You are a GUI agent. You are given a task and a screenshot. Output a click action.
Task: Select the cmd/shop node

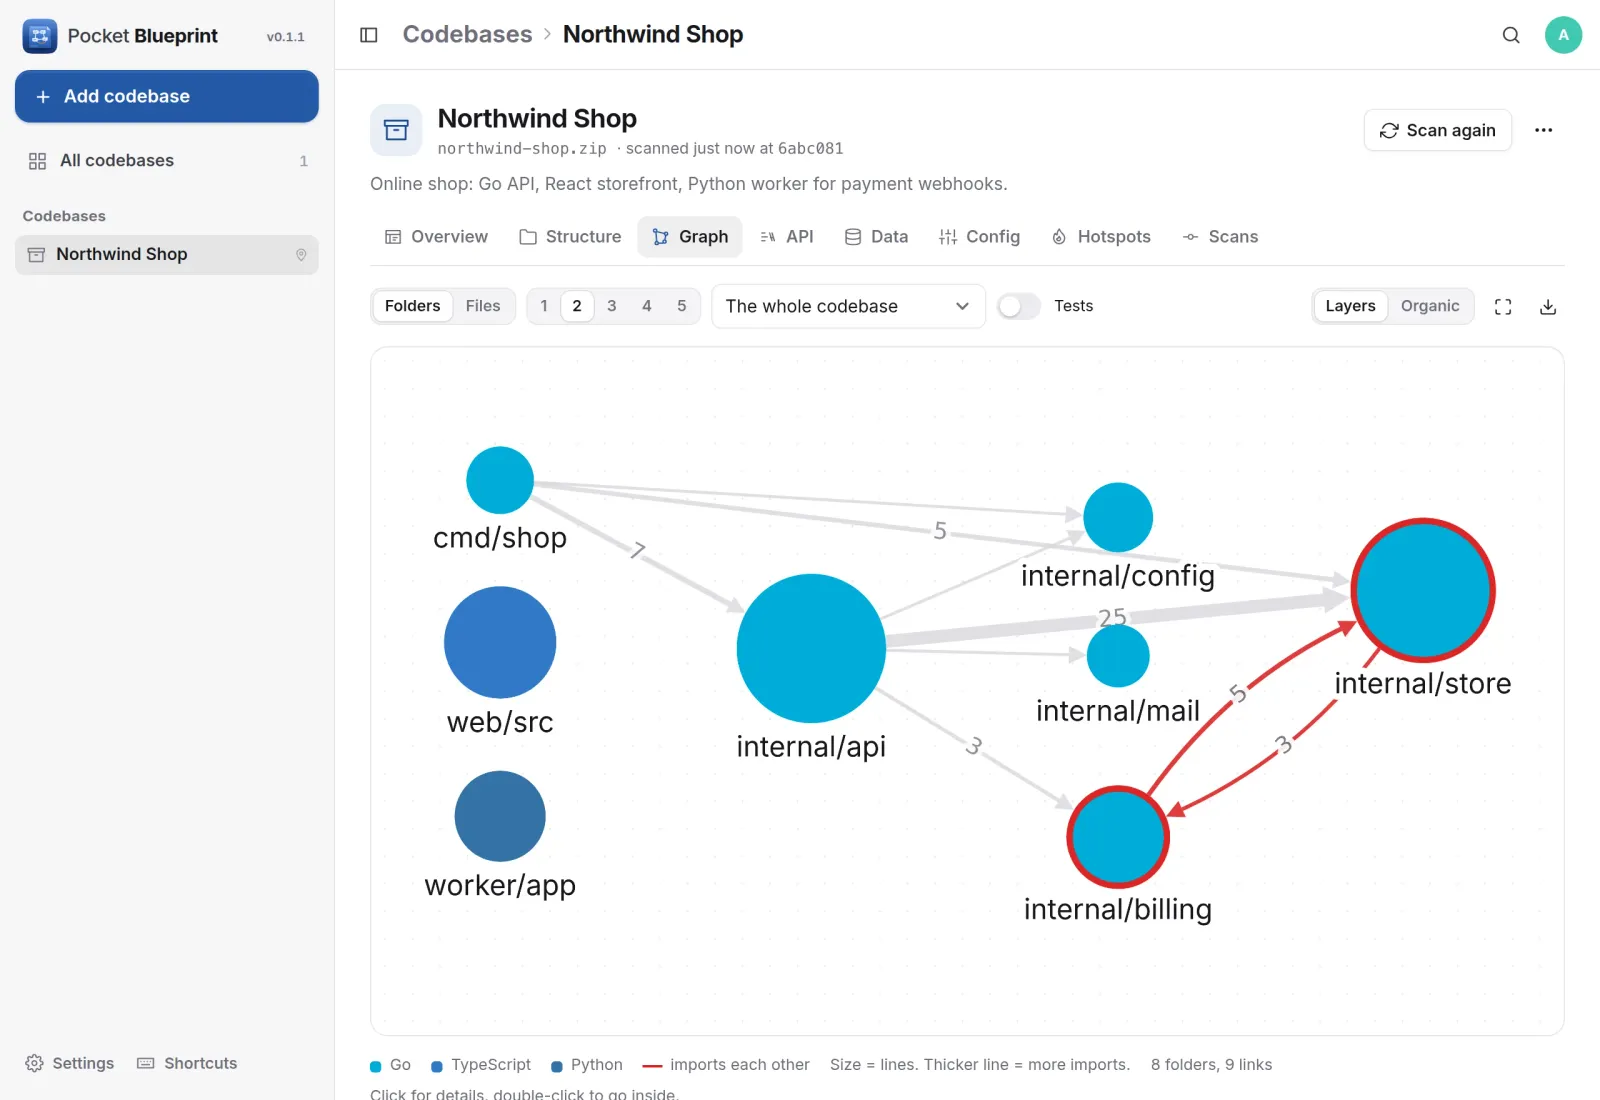(x=500, y=480)
